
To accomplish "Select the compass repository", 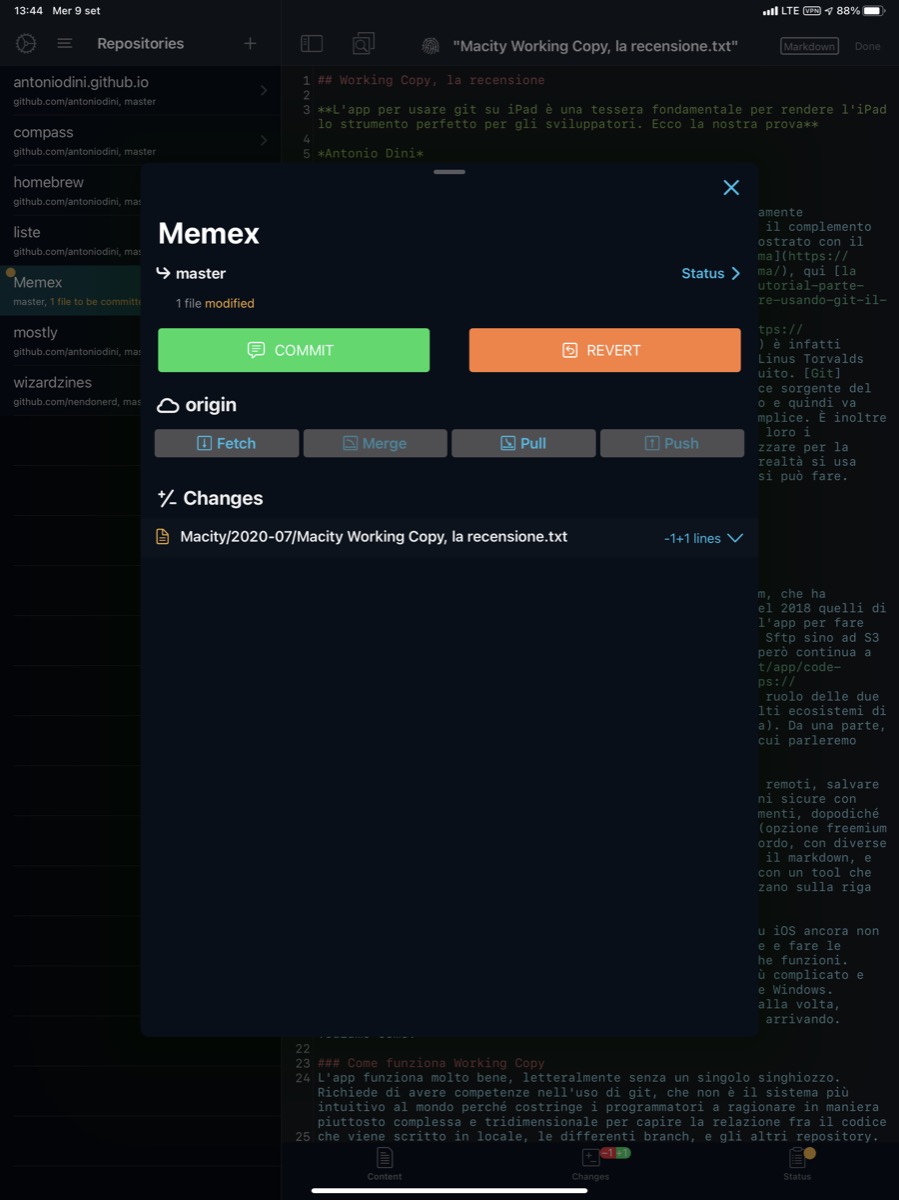I will click(x=140, y=140).
